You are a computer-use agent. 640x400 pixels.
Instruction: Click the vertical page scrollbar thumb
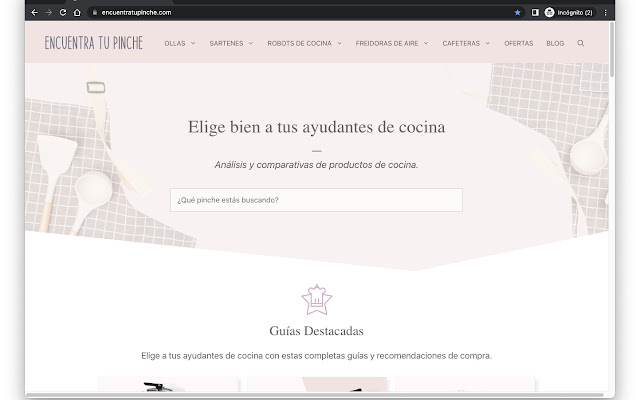[x=611, y=49]
